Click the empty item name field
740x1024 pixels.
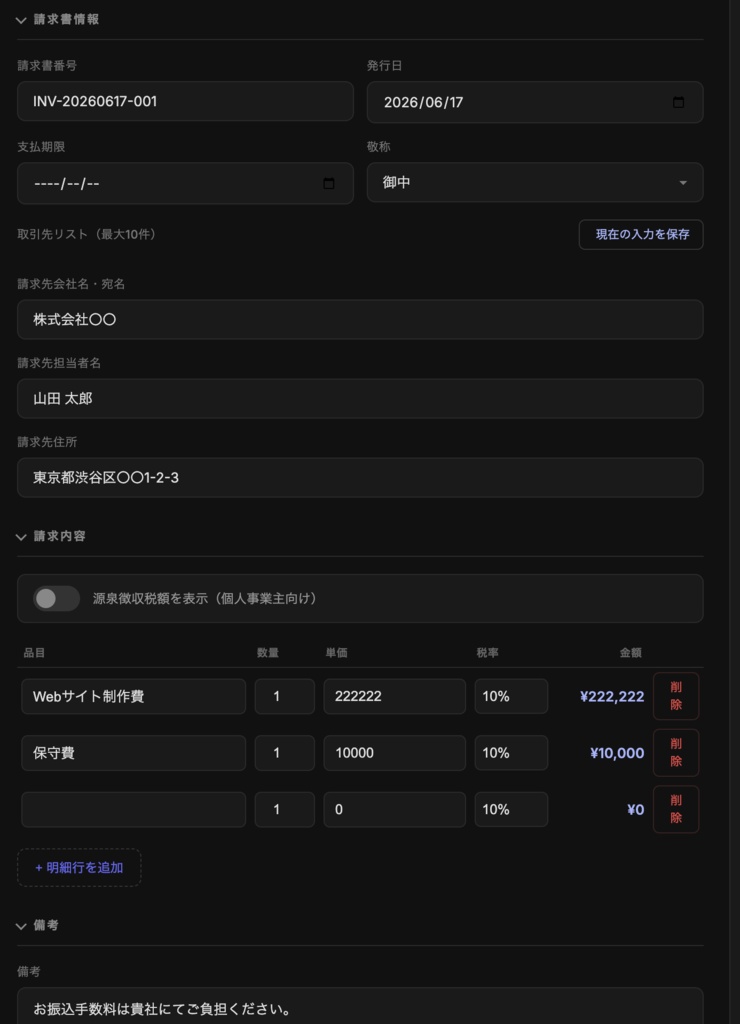pos(133,809)
